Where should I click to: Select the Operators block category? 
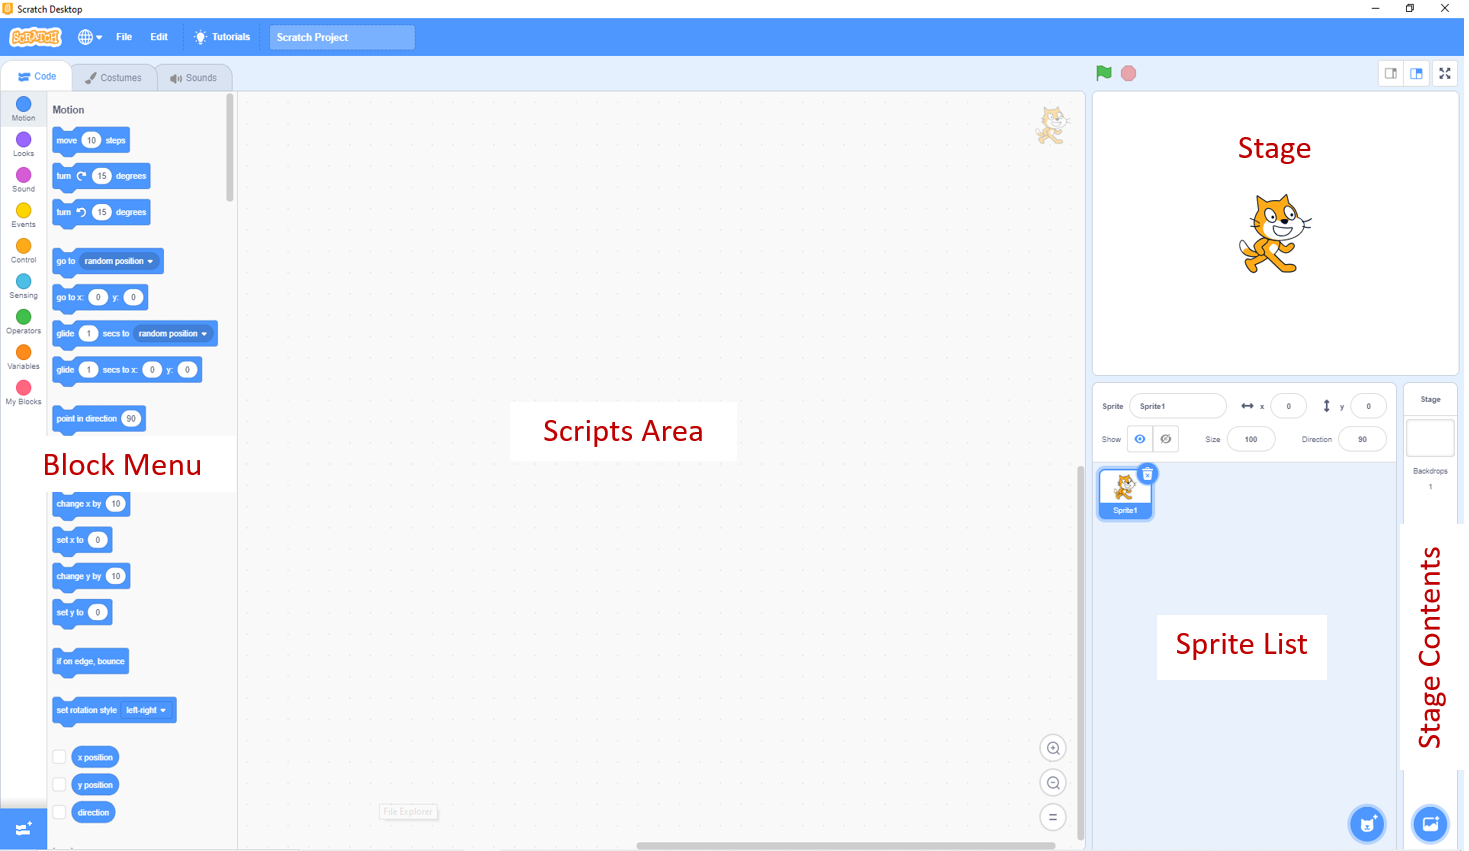(23, 322)
